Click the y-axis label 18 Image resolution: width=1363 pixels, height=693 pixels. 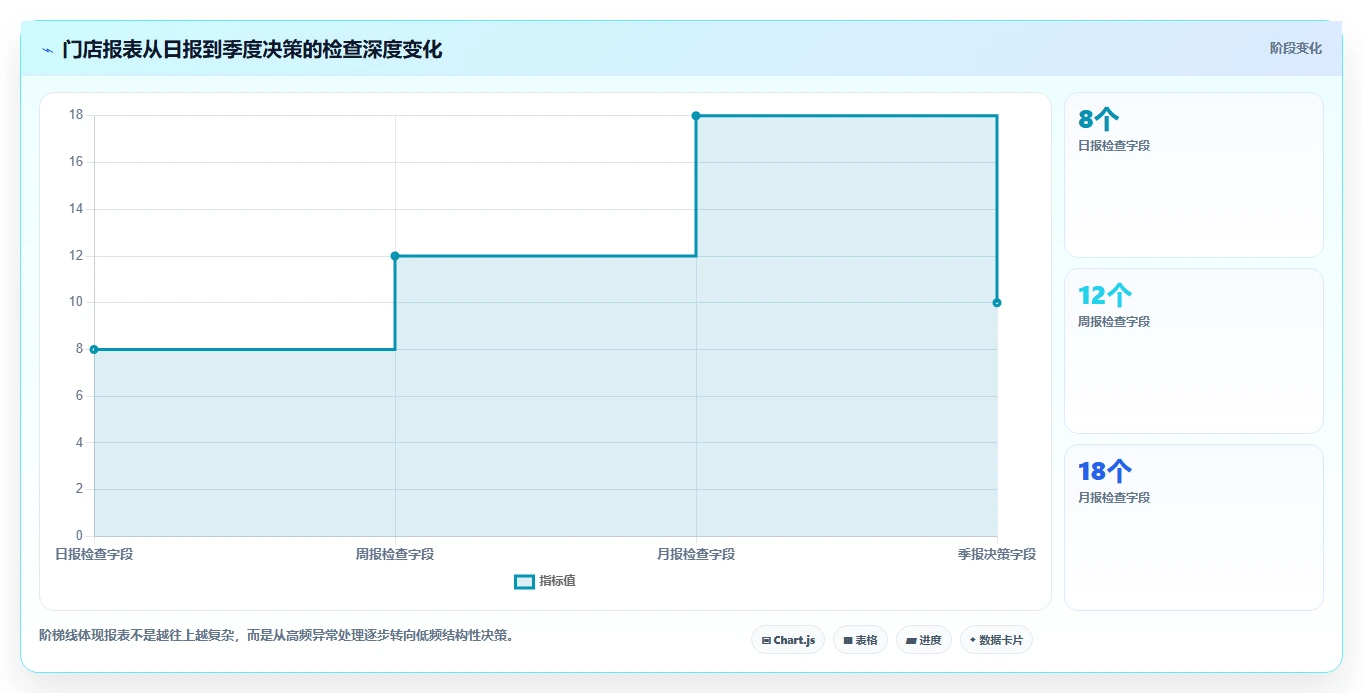76,115
